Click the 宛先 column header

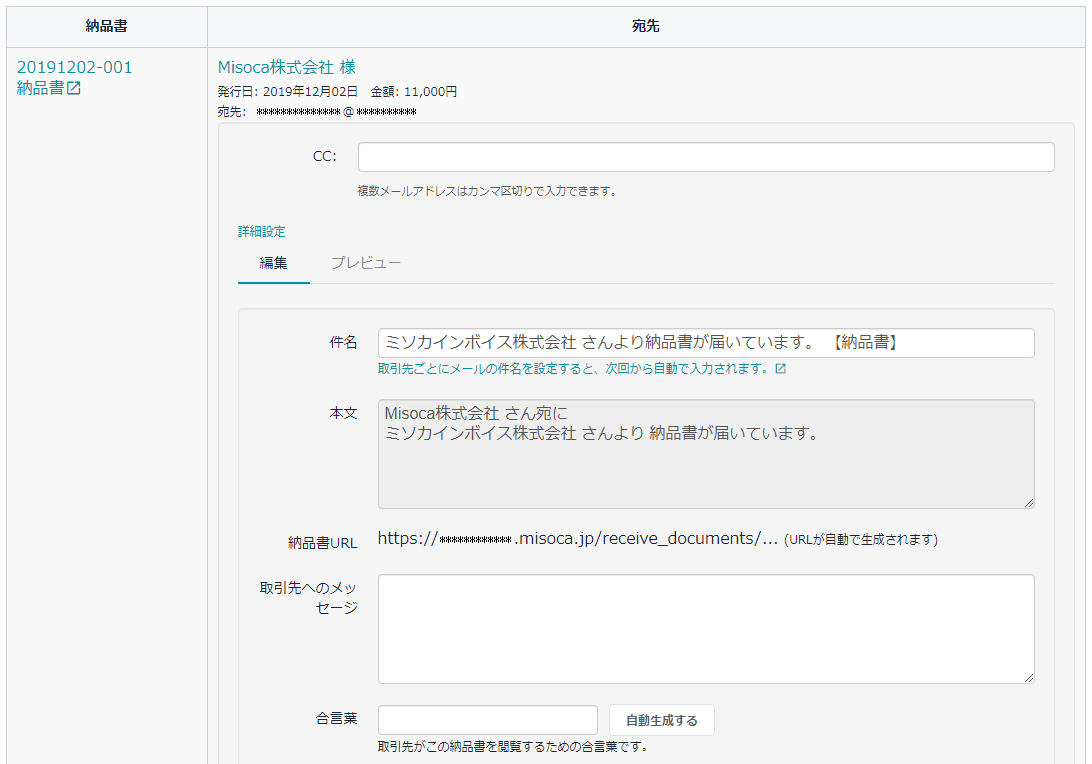point(646,26)
